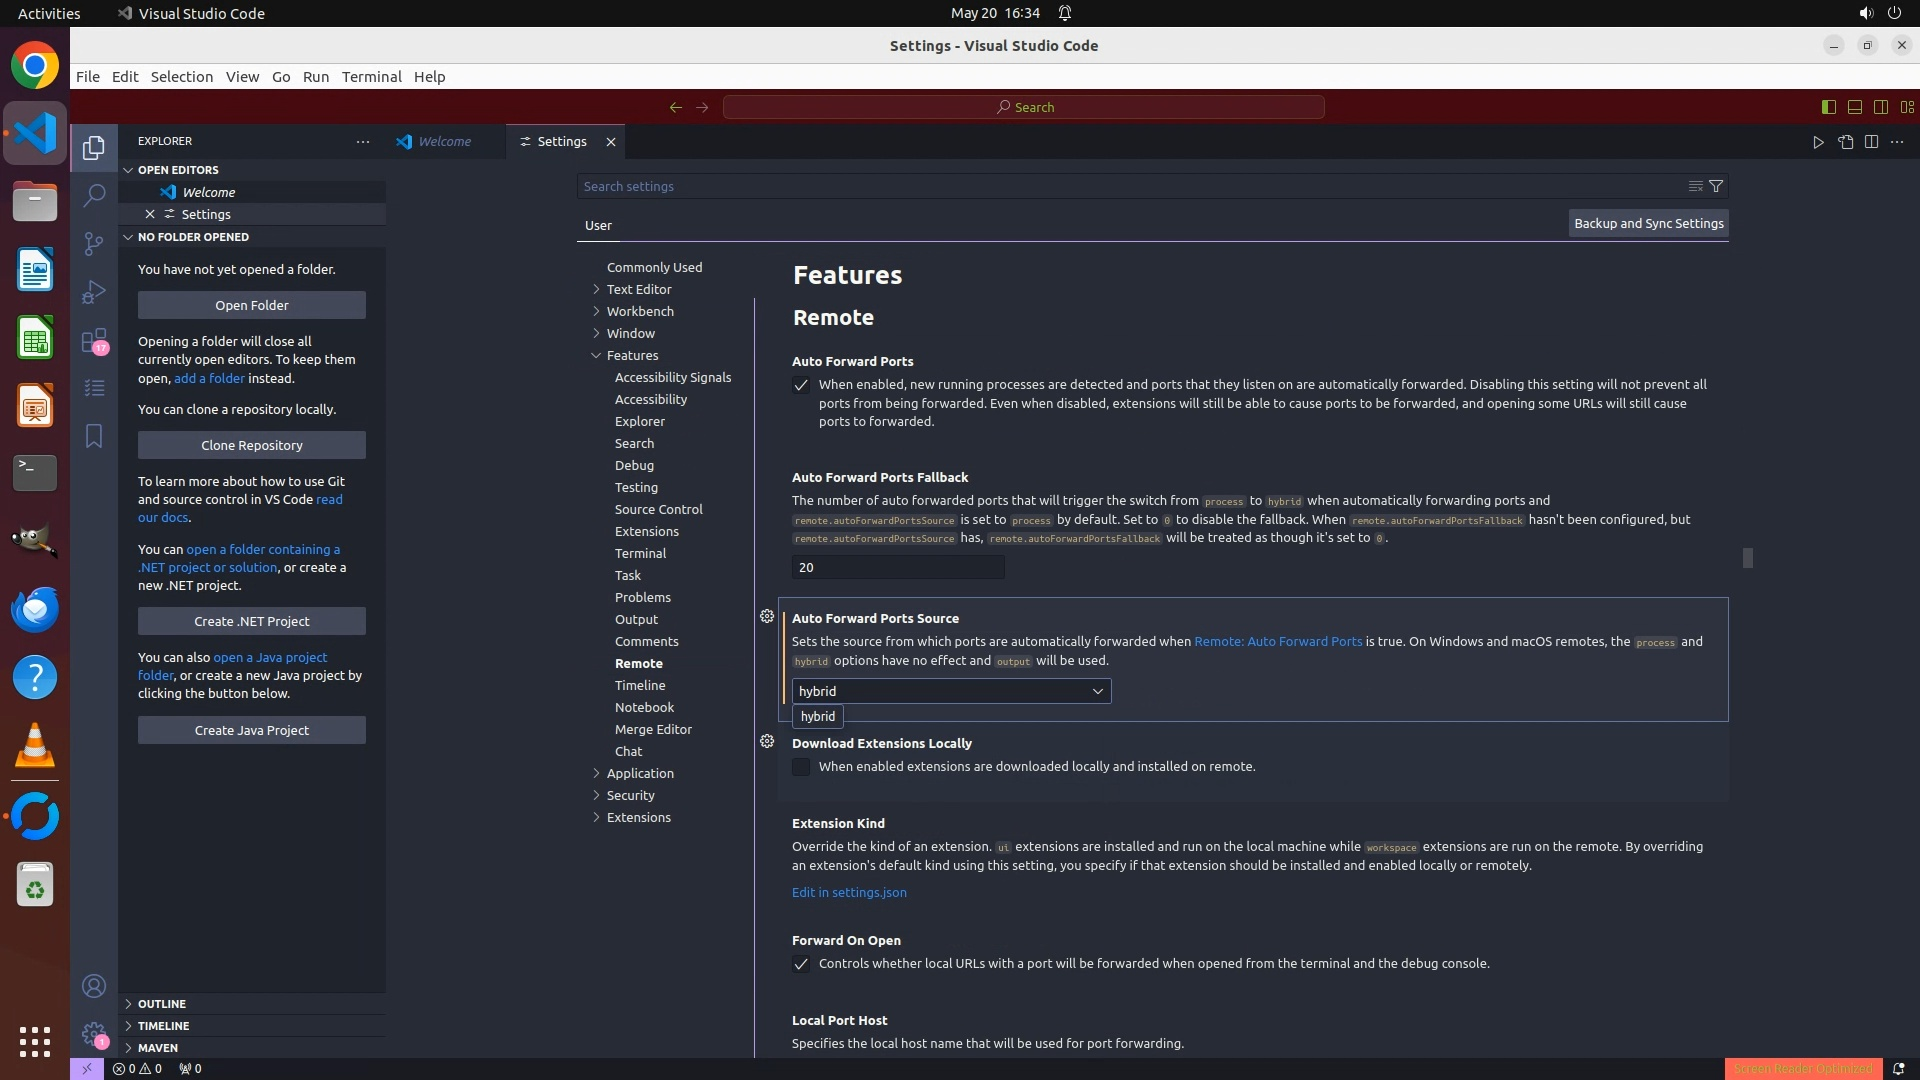The height and width of the screenshot is (1080, 1920).
Task: Click the notifications bell in status bar
Action: point(1898,1068)
